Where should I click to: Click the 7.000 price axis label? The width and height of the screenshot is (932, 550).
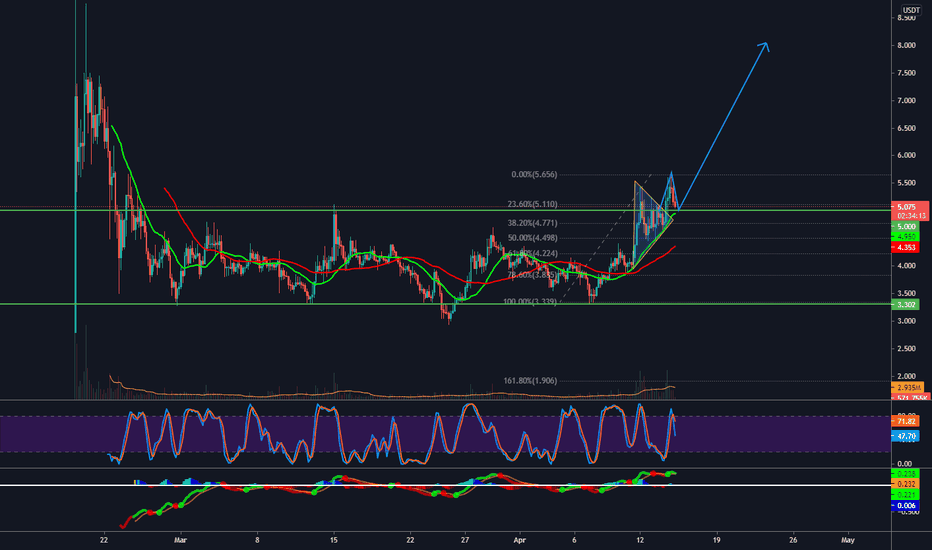tap(906, 100)
